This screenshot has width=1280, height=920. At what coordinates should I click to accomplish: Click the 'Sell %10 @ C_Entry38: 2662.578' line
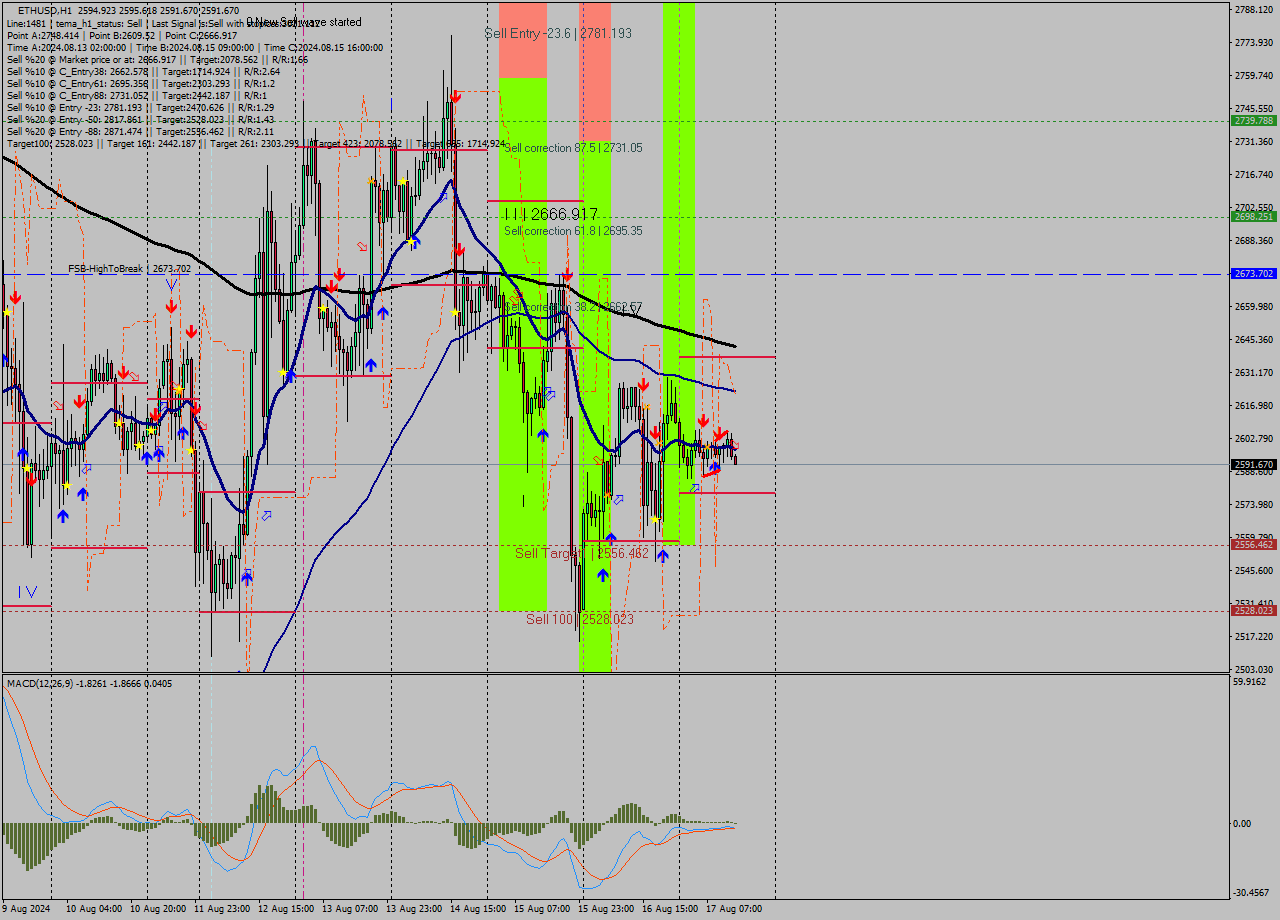pos(143,71)
